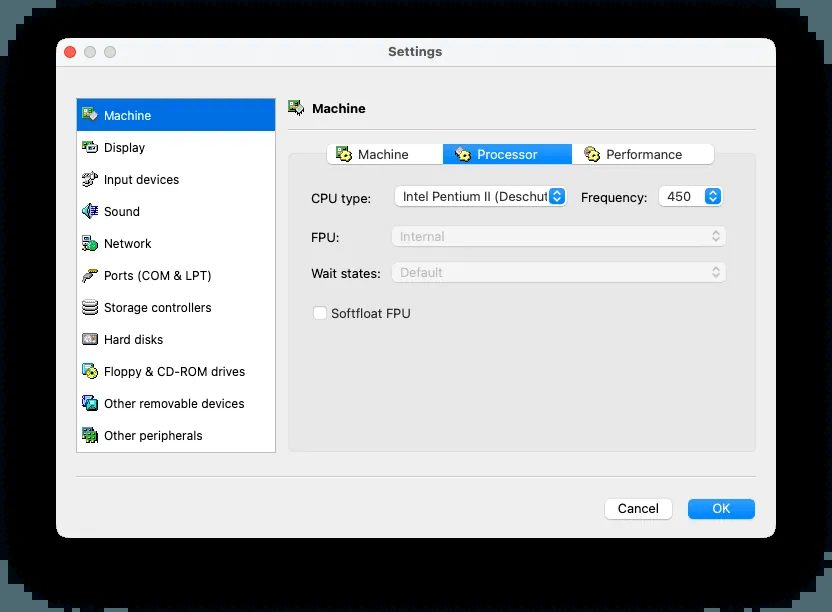Open the Input devices category

(176, 179)
